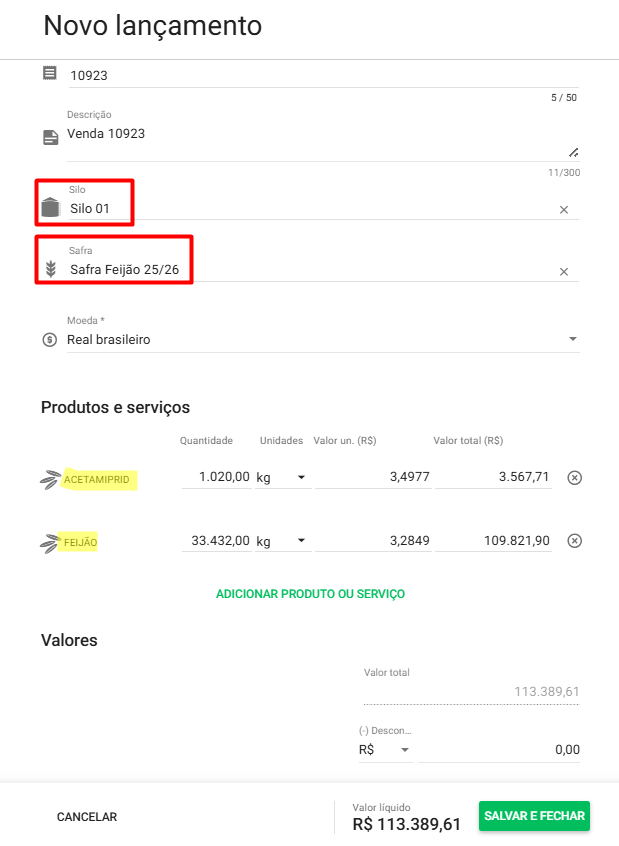Open unit dropdown for ACETAMIPRID row
Image resolution: width=619 pixels, height=846 pixels.
point(300,478)
